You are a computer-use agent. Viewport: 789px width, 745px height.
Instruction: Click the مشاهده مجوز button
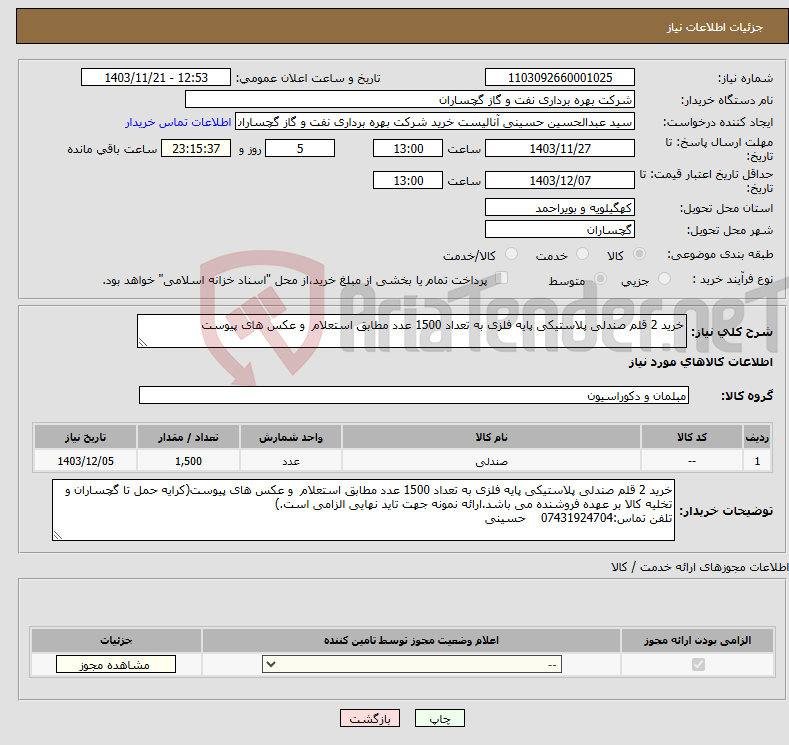(x=116, y=665)
